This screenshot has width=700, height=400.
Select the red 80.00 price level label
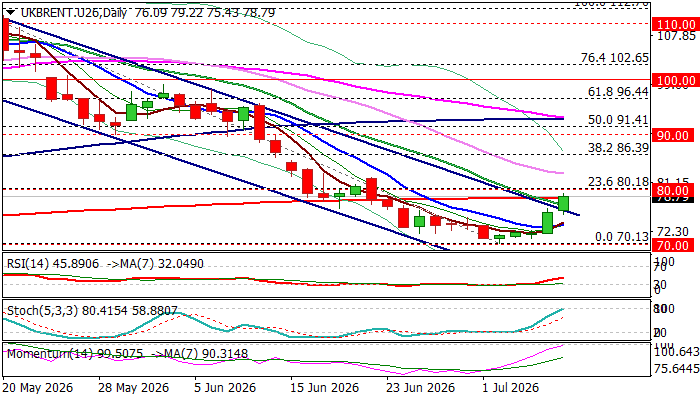pos(673,190)
